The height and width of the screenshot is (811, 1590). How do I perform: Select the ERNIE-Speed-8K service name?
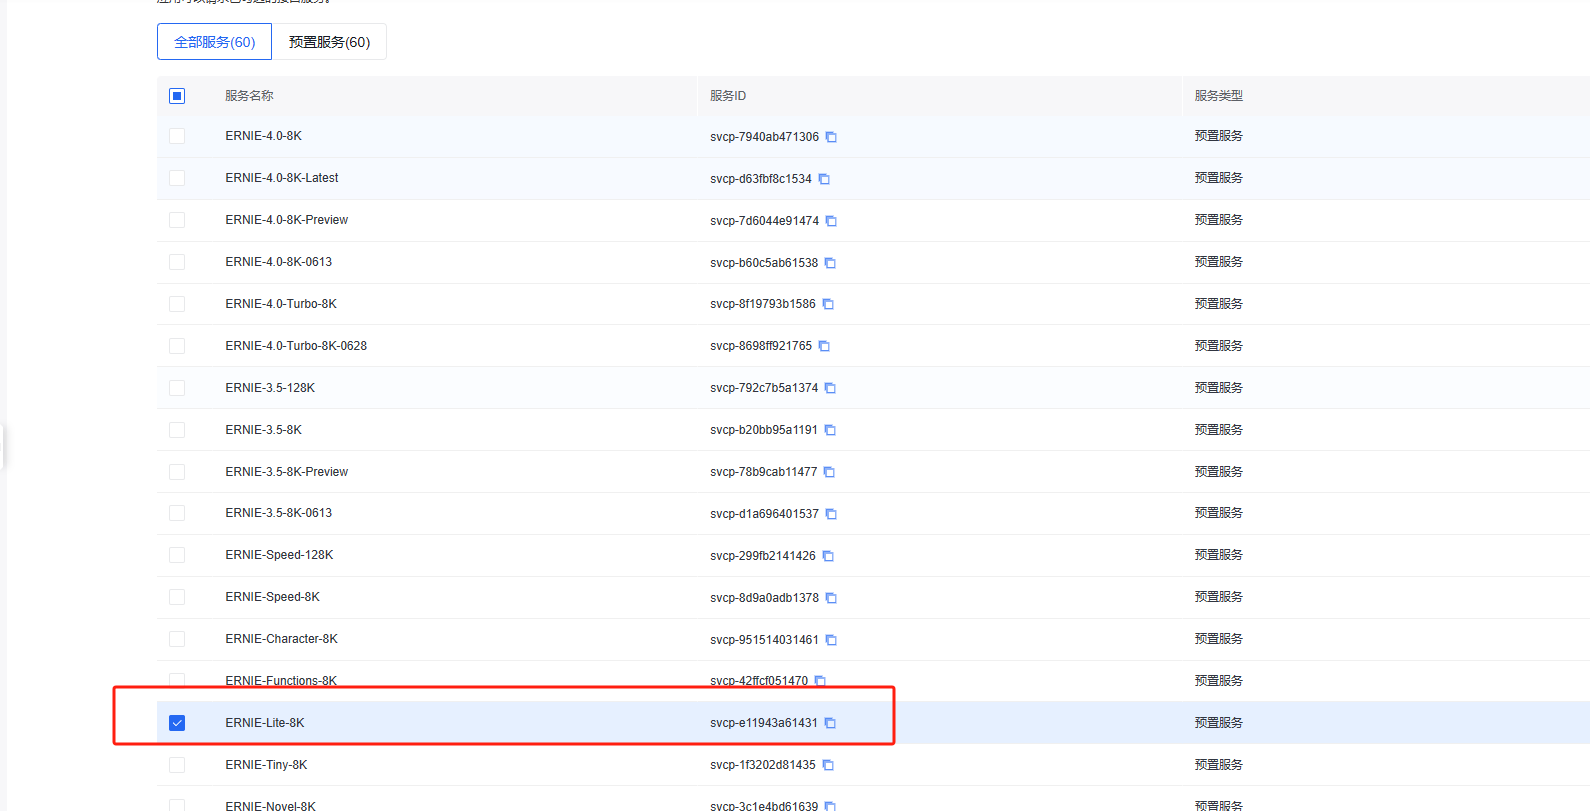coord(273,597)
